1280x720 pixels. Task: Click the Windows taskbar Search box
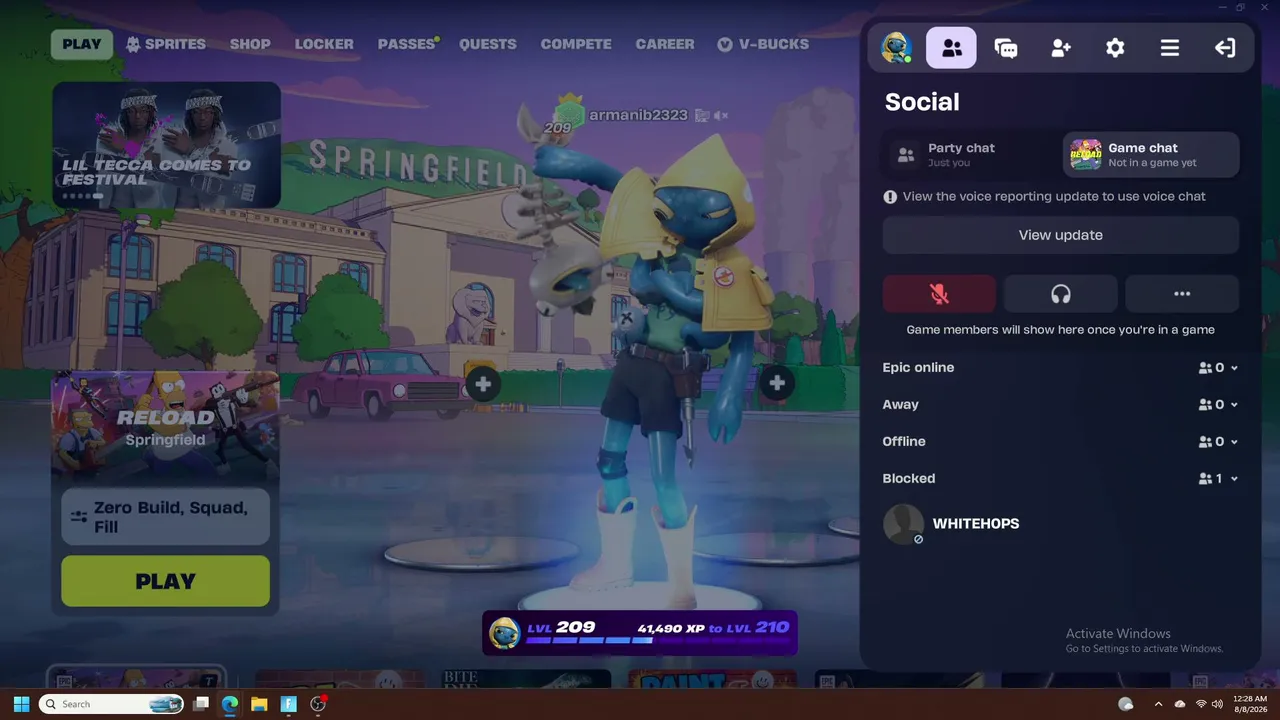(111, 704)
